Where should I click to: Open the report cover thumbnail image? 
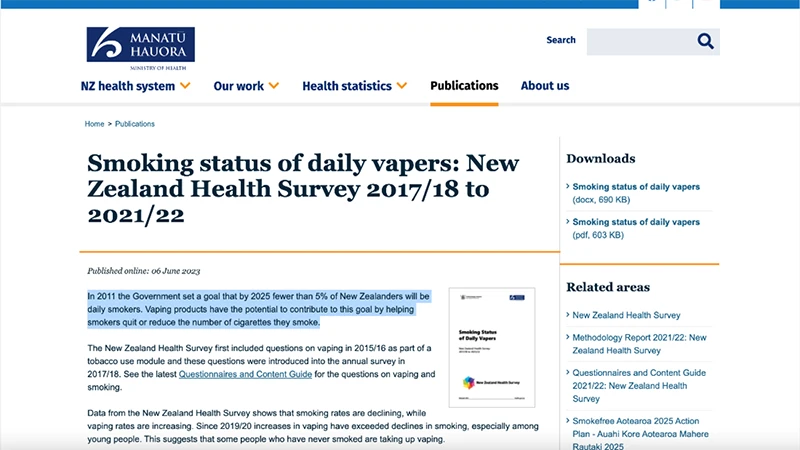coord(492,347)
